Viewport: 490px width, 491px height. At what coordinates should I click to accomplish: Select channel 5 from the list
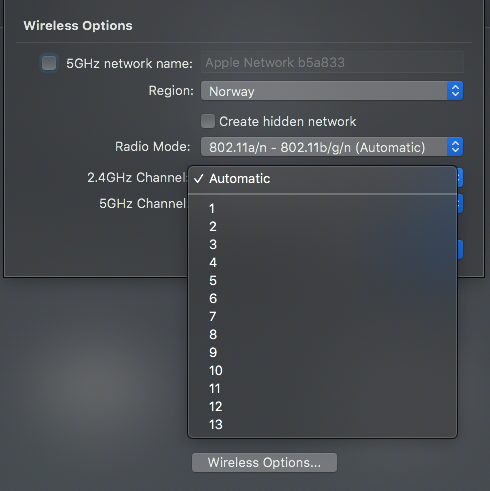[x=322, y=281]
